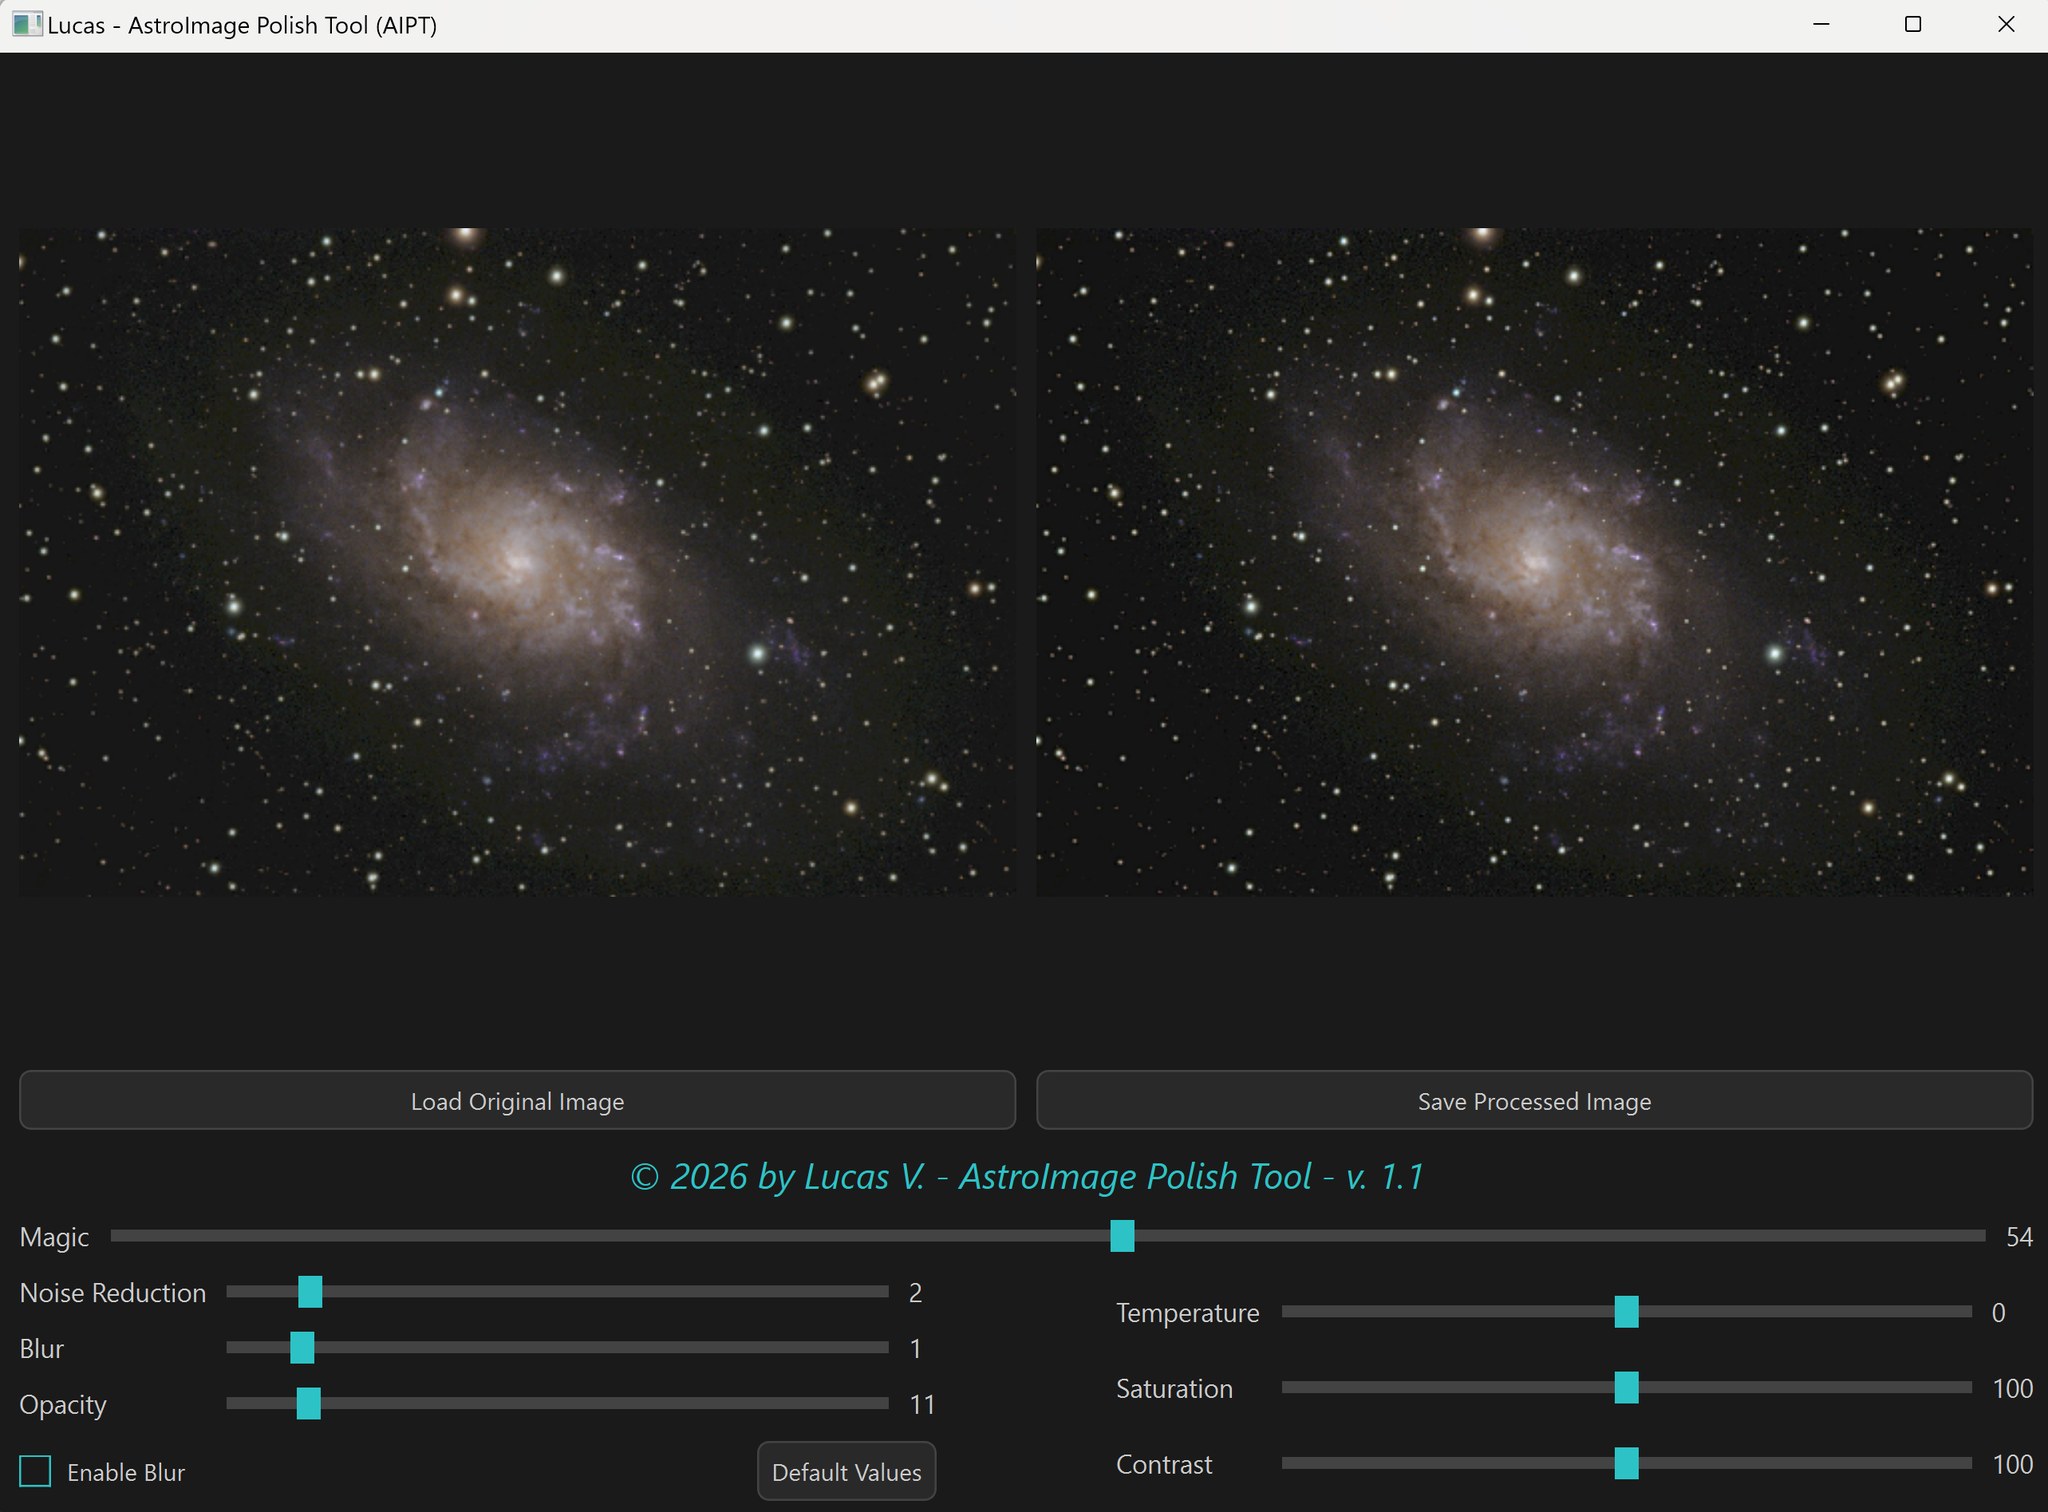2048x1512 pixels.
Task: Click Save Processed Image
Action: click(x=1533, y=1100)
